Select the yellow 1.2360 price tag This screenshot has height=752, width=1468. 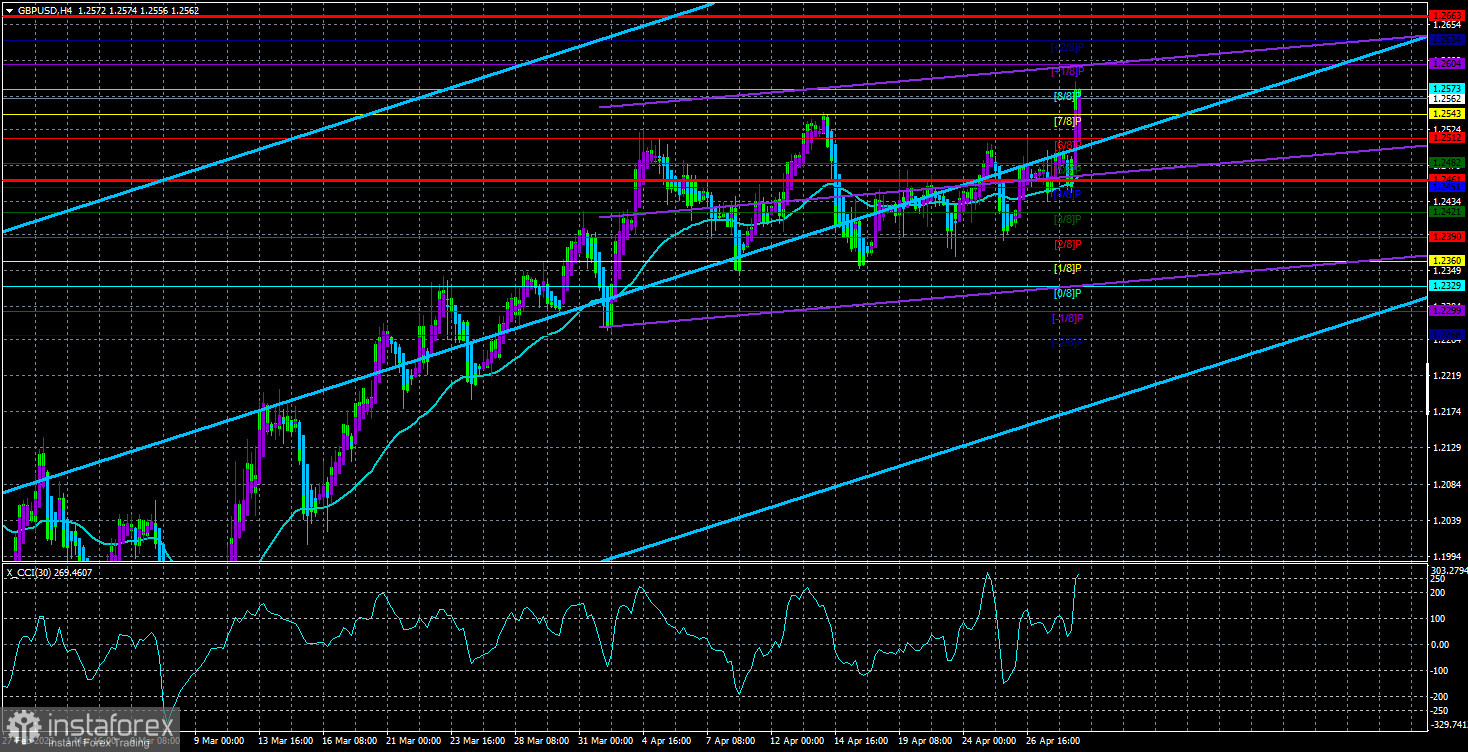1446,260
